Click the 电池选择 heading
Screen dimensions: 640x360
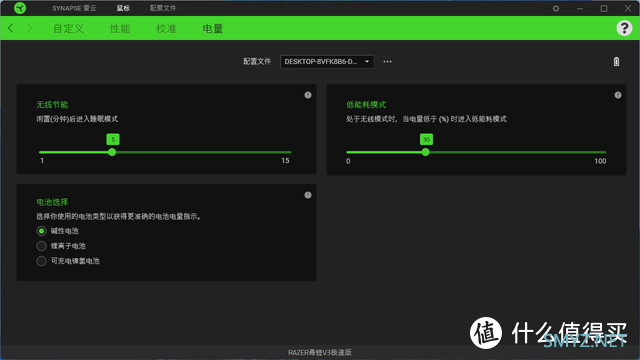point(52,202)
